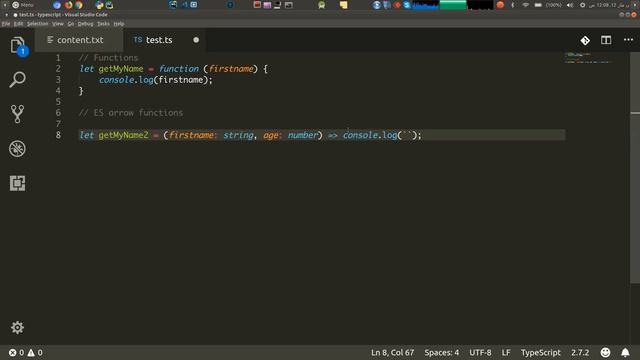Screen dimensions: 640x360
Task: Click the errors count icon in the status bar
Action: (x=13, y=352)
